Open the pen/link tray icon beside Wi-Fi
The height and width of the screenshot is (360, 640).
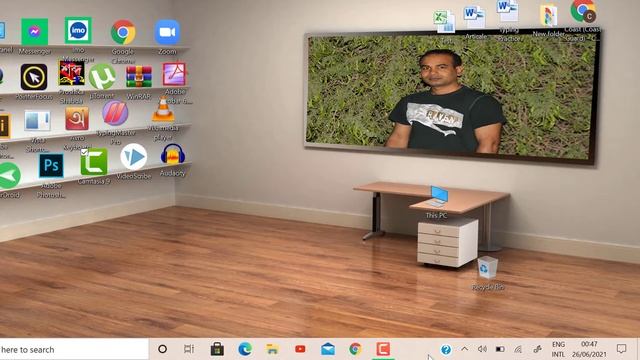click(538, 349)
